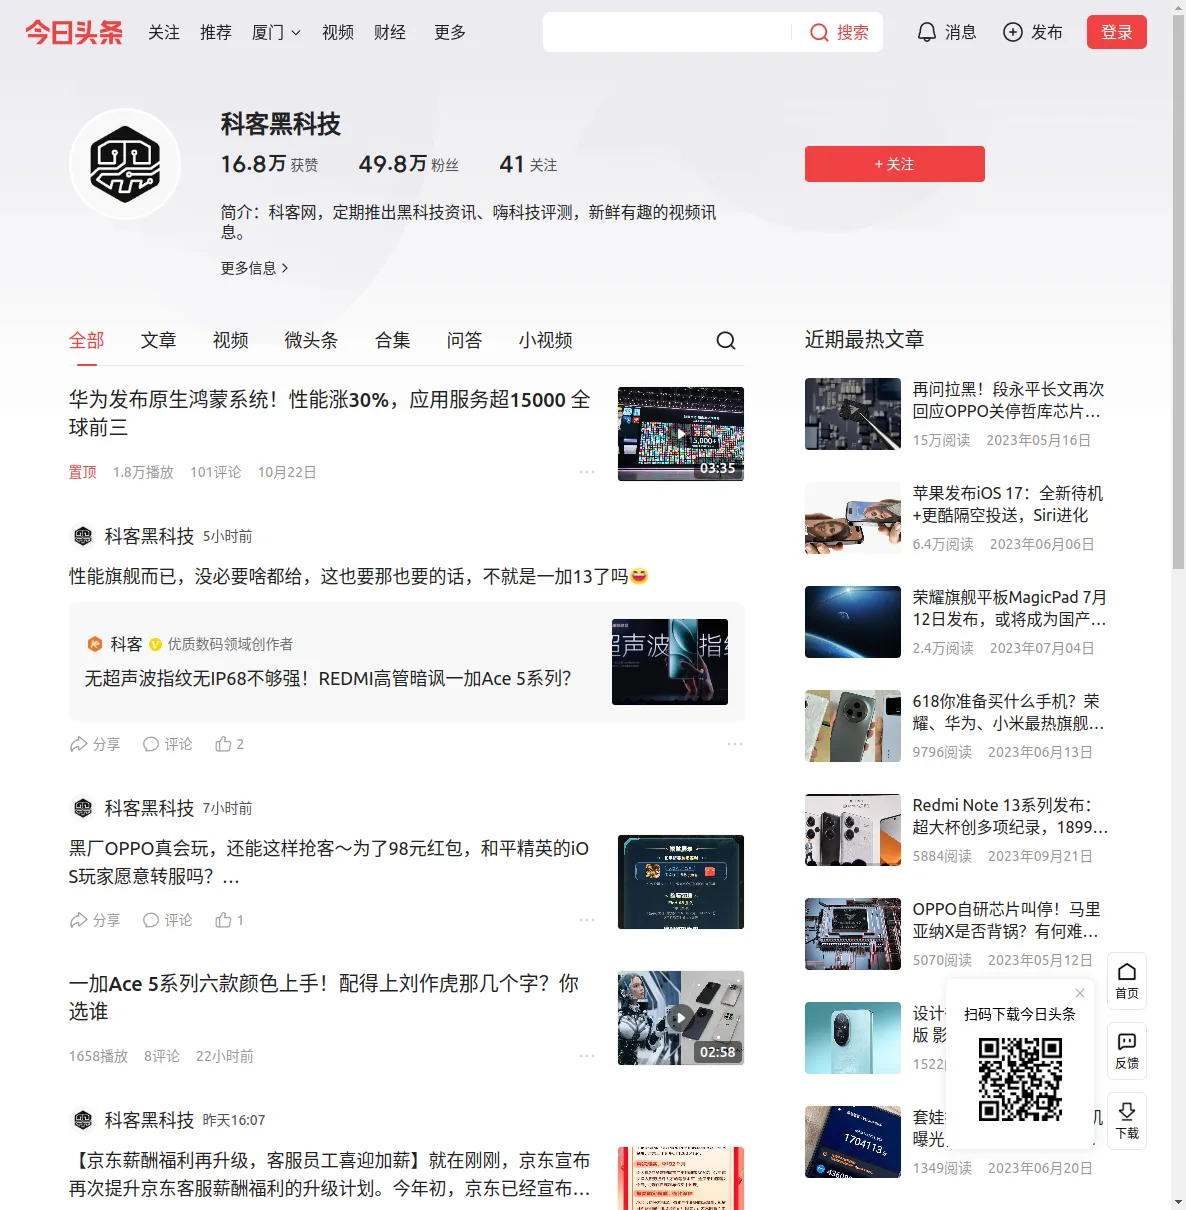Play the 02:58 一加Ace 5 video
This screenshot has width=1186, height=1210.
(681, 1018)
